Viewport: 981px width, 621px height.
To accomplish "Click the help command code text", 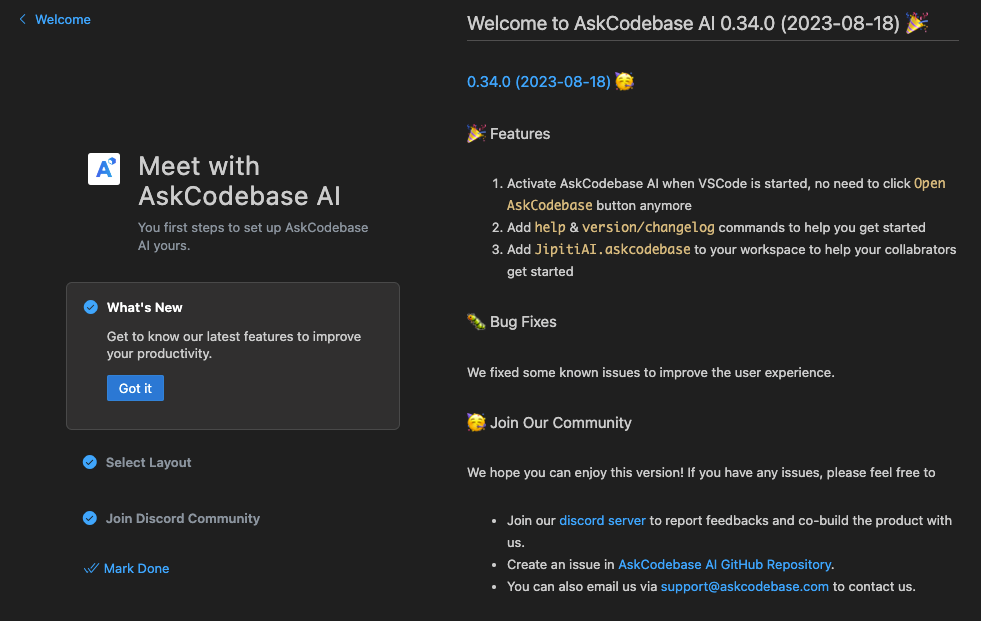I will coord(550,228).
